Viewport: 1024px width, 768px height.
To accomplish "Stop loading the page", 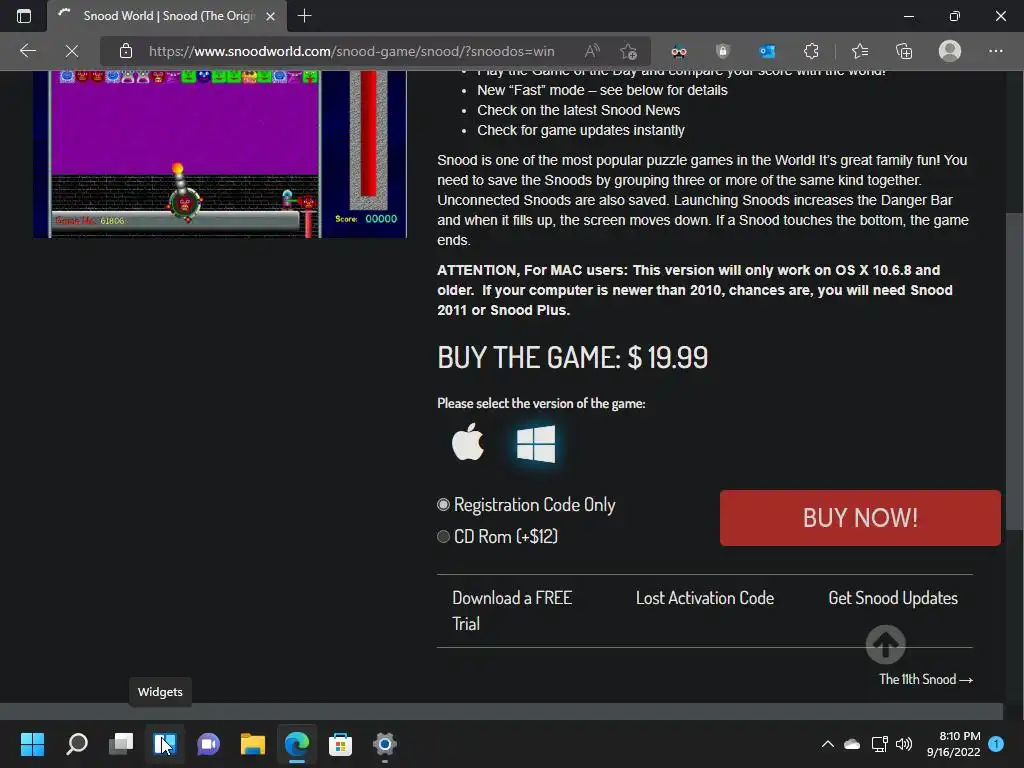I will pyautogui.click(x=72, y=51).
